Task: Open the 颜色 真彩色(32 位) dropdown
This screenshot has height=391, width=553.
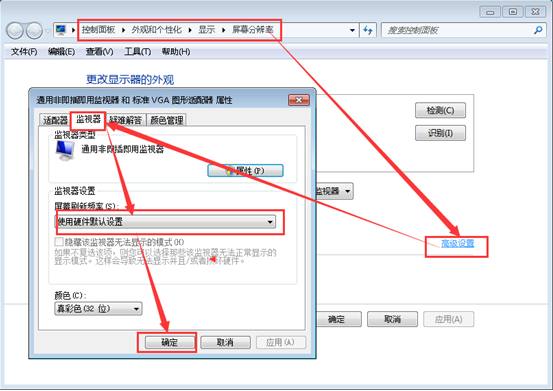Action: [x=98, y=308]
